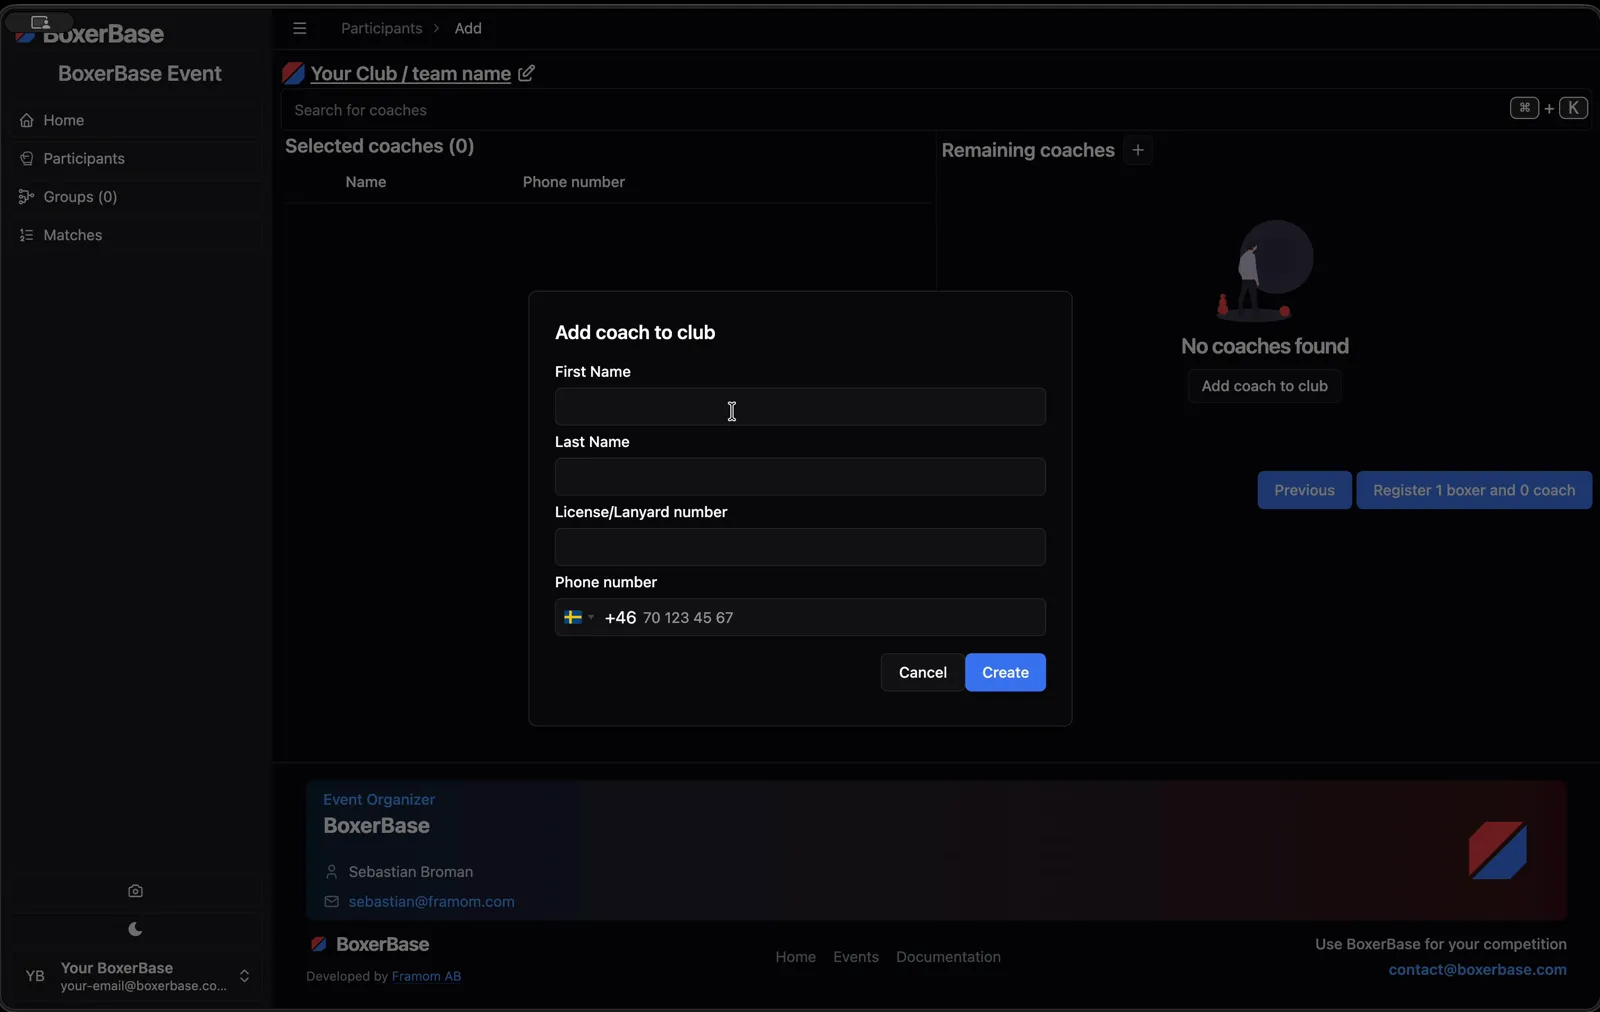Click the plus icon beside Remaining coaches

pos(1137,150)
